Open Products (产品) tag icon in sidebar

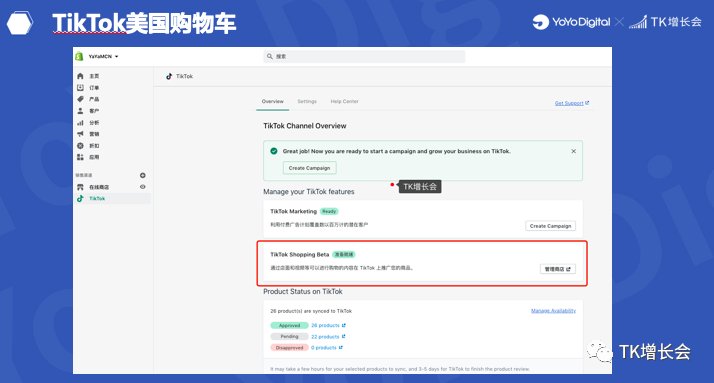click(81, 99)
